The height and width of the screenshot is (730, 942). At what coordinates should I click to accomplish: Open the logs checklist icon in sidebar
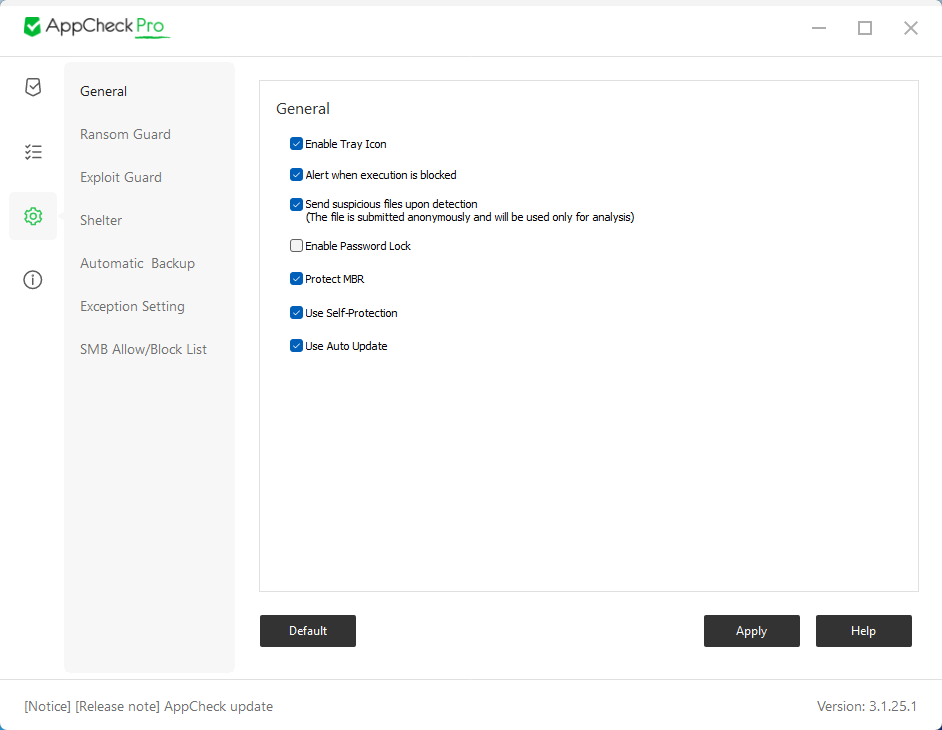tap(33, 151)
